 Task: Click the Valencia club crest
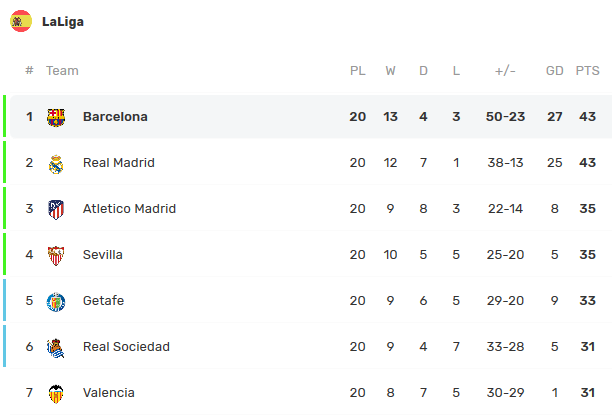[56, 394]
